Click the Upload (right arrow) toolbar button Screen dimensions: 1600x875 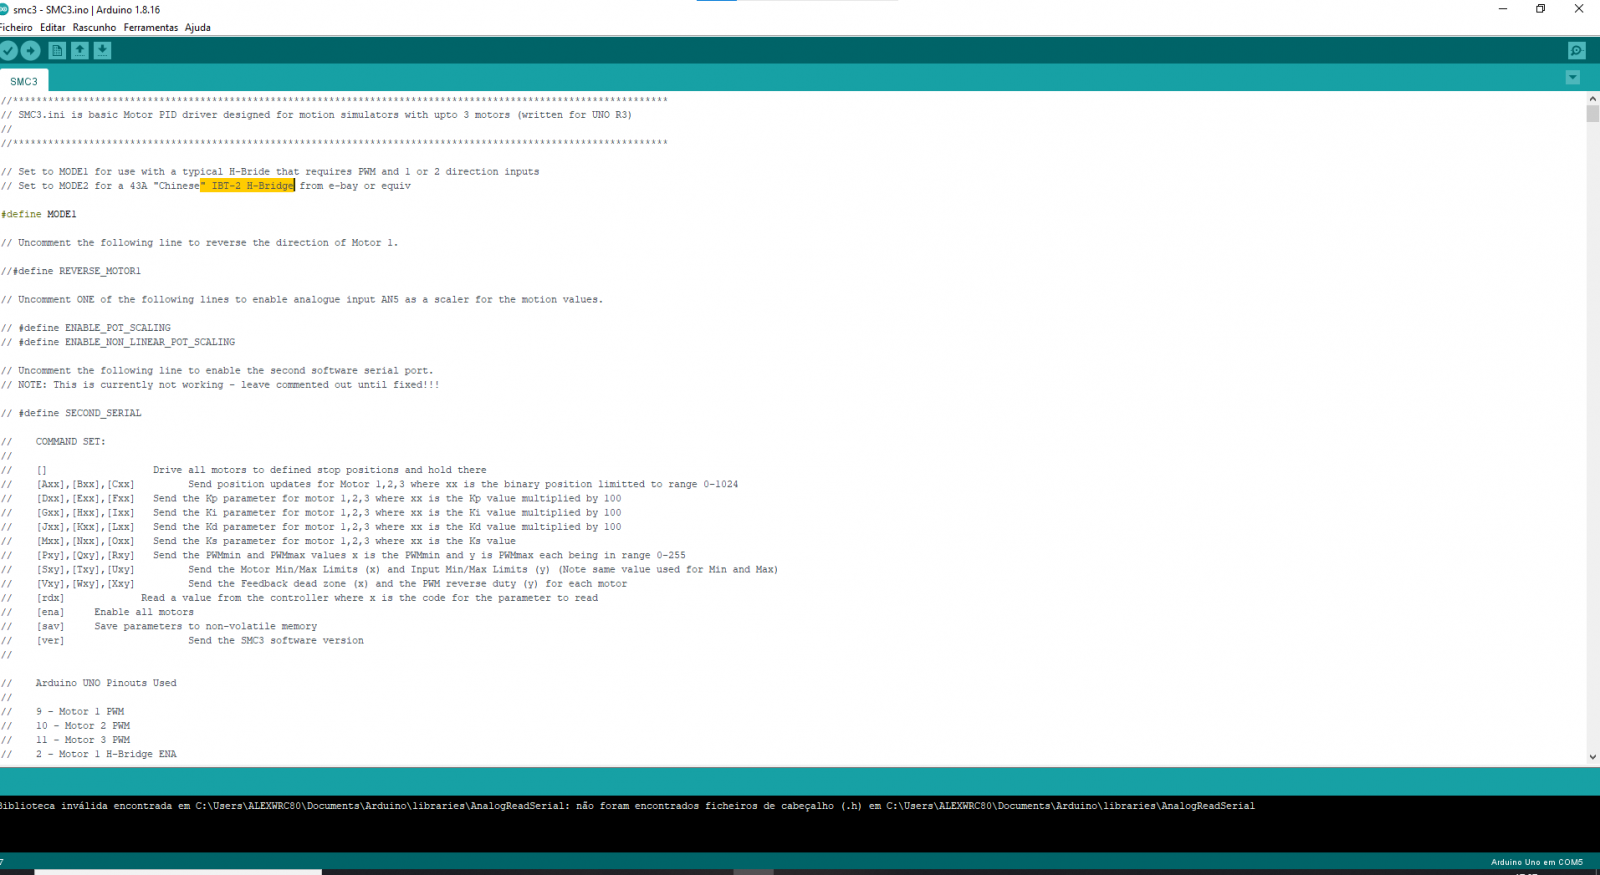pos(31,50)
